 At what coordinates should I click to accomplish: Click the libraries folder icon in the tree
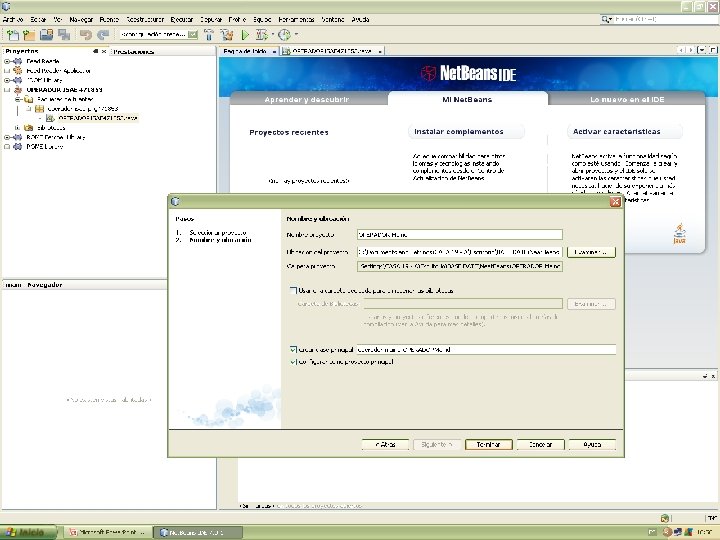click(x=28, y=128)
